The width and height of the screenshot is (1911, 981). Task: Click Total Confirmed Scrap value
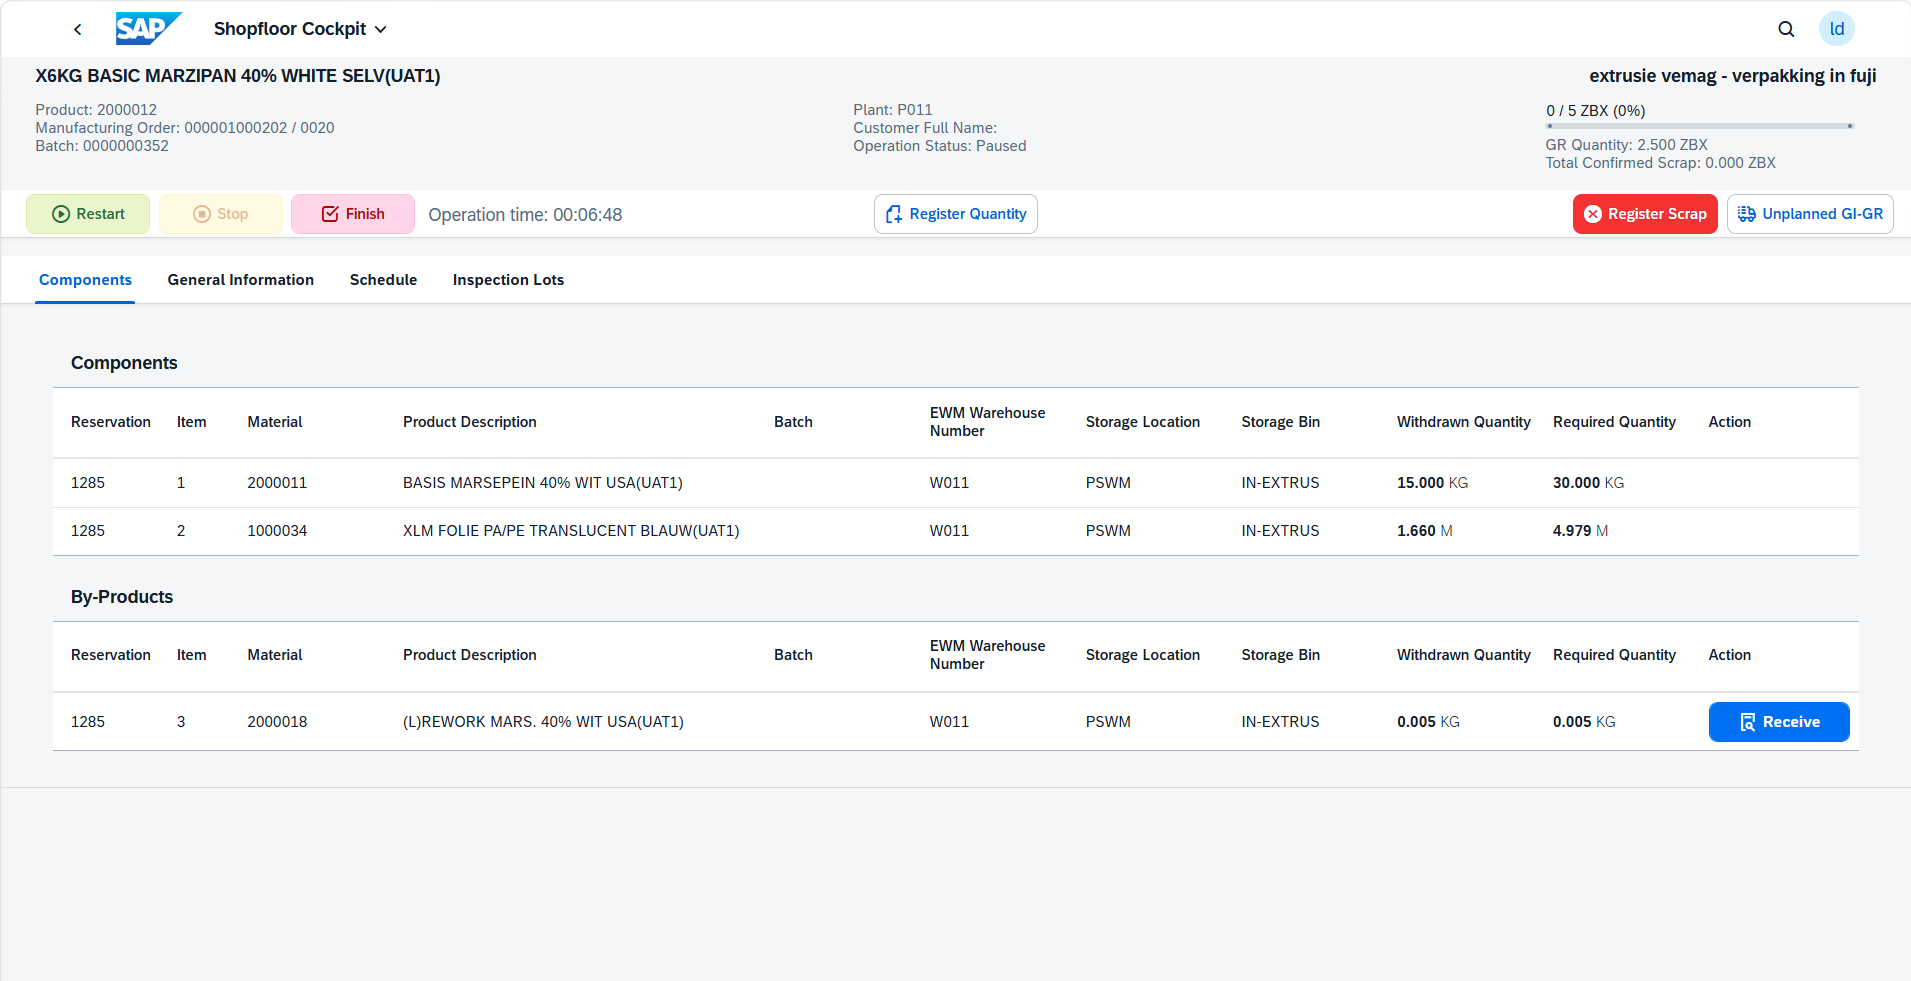pos(1660,163)
